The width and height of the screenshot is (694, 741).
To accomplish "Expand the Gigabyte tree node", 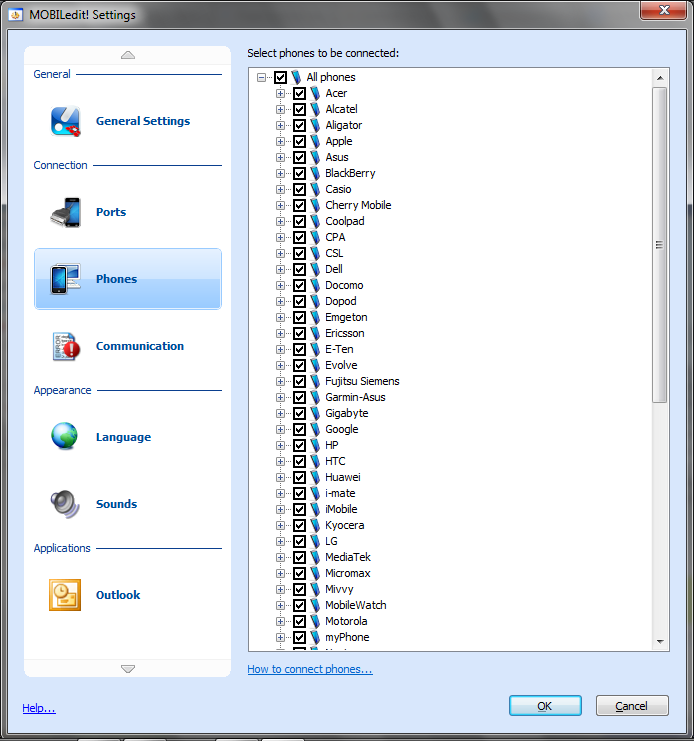I will 280,413.
